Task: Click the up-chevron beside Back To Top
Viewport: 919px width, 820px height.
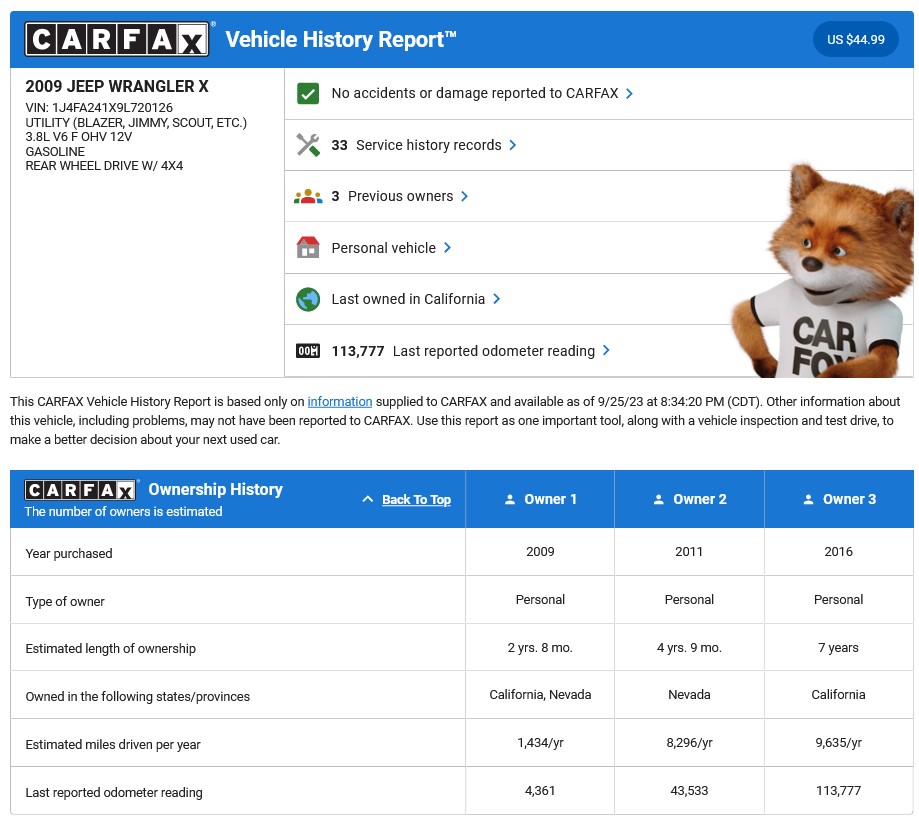Action: click(367, 499)
